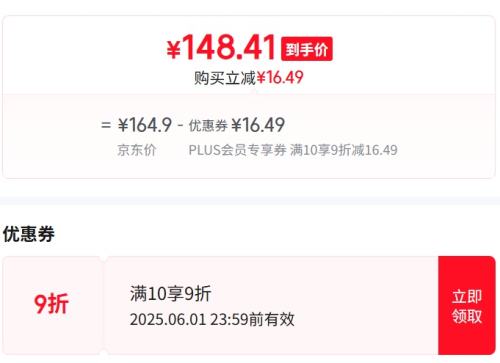Image resolution: width=500 pixels, height=363 pixels.
Task: Claim the coupon with 立即领取 button
Action: 467,306
